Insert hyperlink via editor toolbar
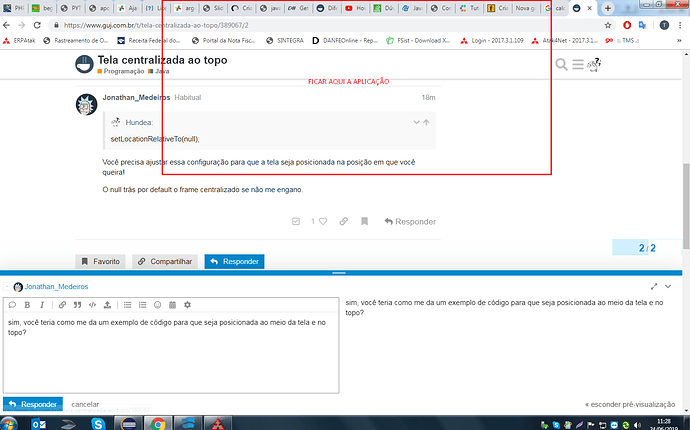Screen dimensions: 690x430 coord(62,305)
